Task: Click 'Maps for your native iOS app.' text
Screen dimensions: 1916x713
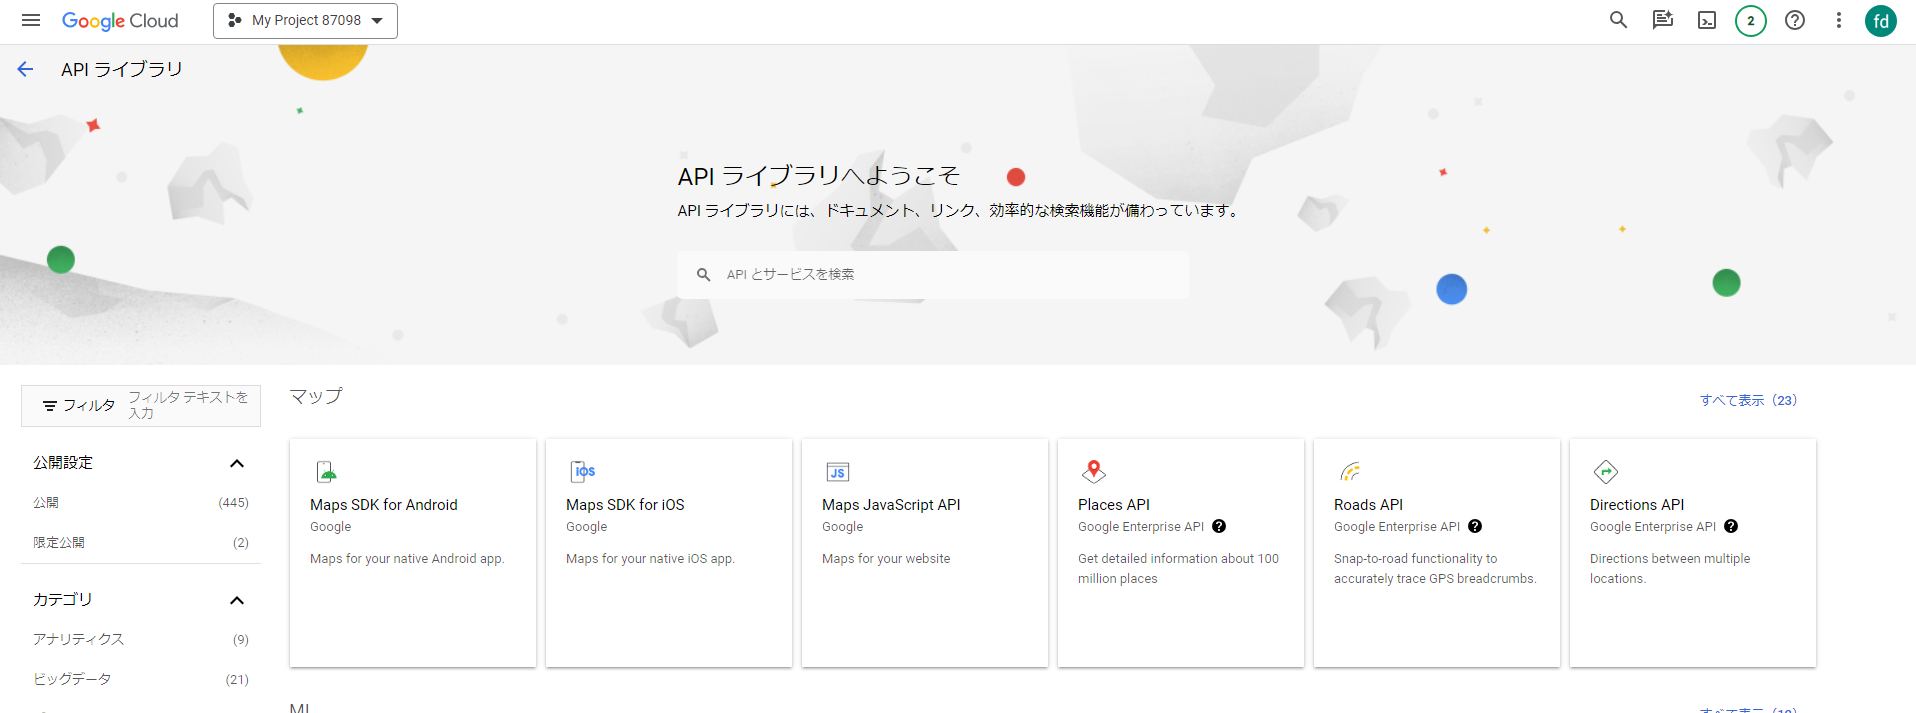Action: pyautogui.click(x=650, y=559)
